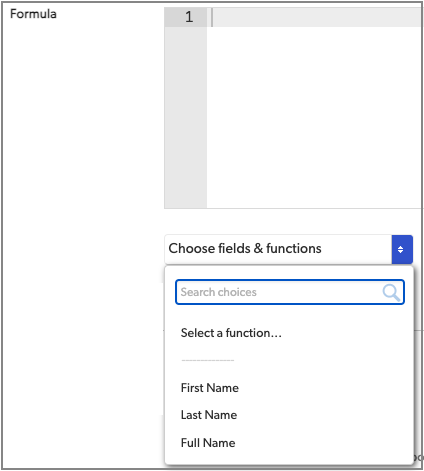Click the 'Choose fields & functions' label text
Viewport: 424px width, 471px height.
(245, 249)
